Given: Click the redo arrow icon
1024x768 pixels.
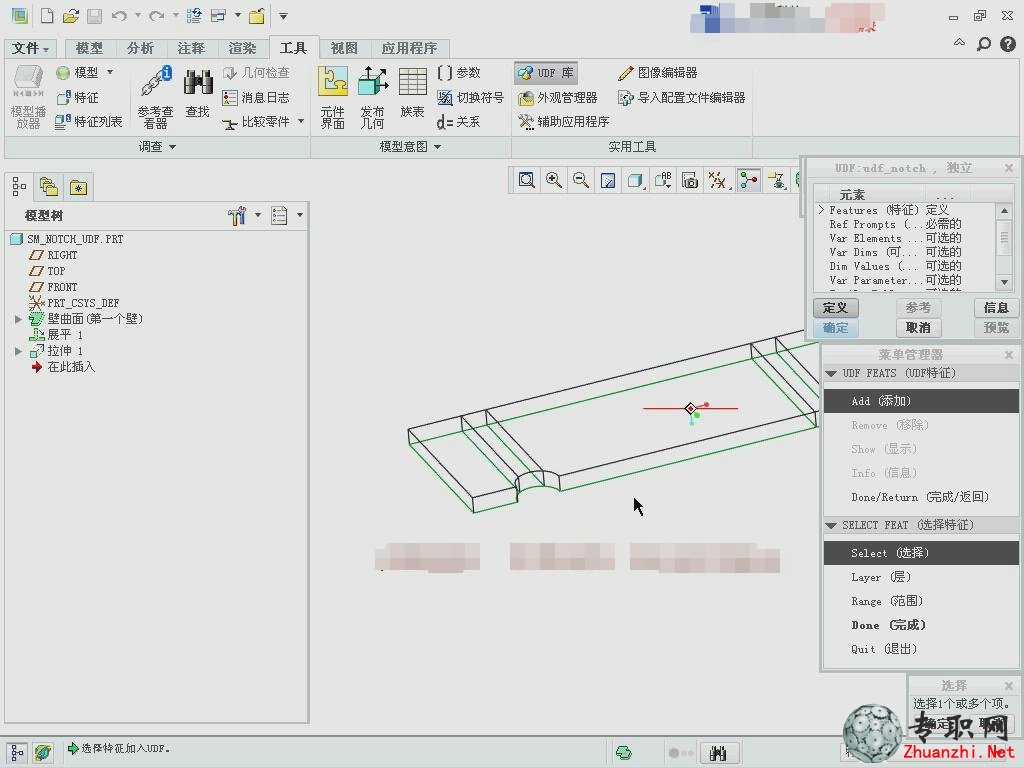Looking at the screenshot, I should point(157,16).
